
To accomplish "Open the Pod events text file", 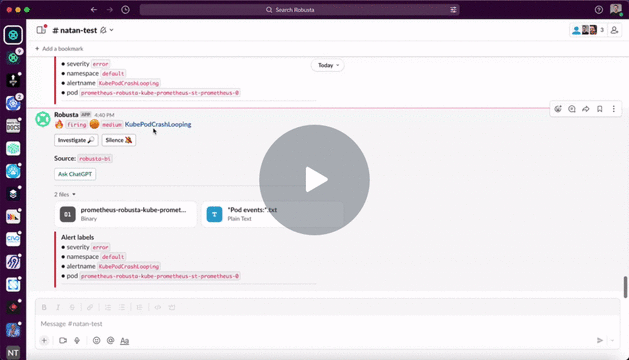I will point(272,214).
